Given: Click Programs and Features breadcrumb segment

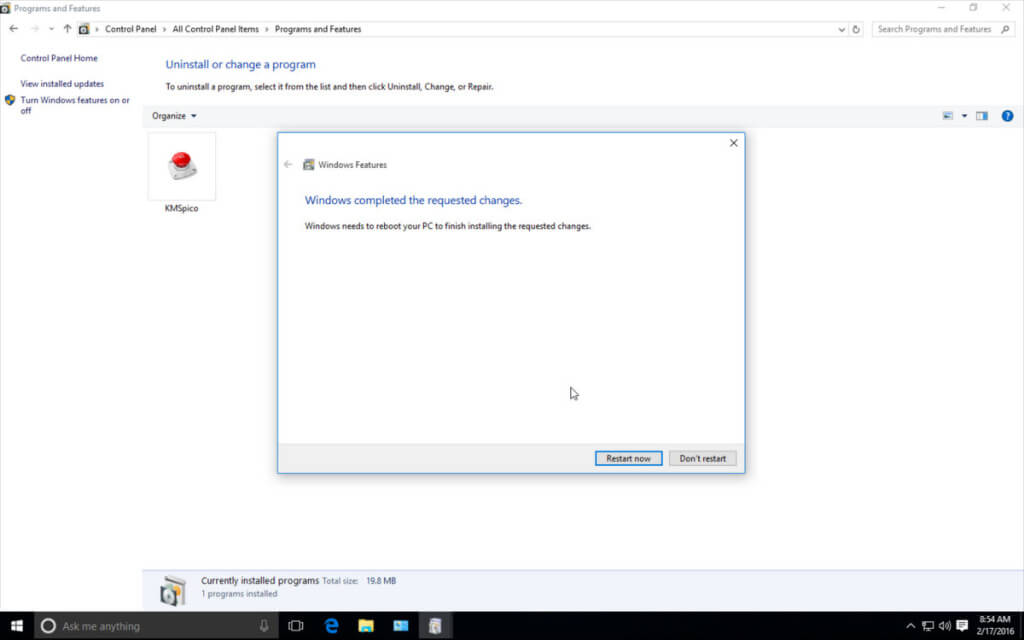Looking at the screenshot, I should [x=318, y=29].
